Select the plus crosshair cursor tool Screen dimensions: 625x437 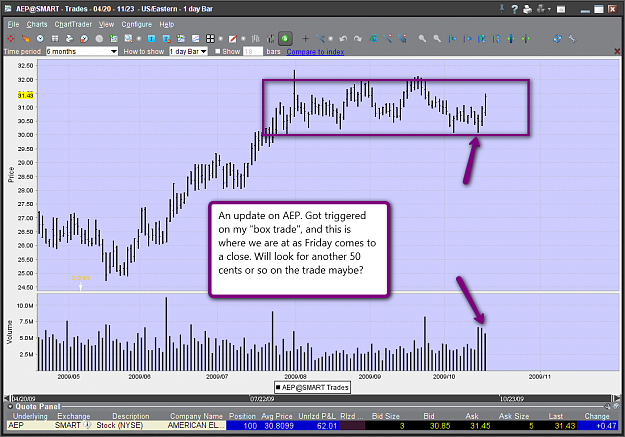[305, 39]
